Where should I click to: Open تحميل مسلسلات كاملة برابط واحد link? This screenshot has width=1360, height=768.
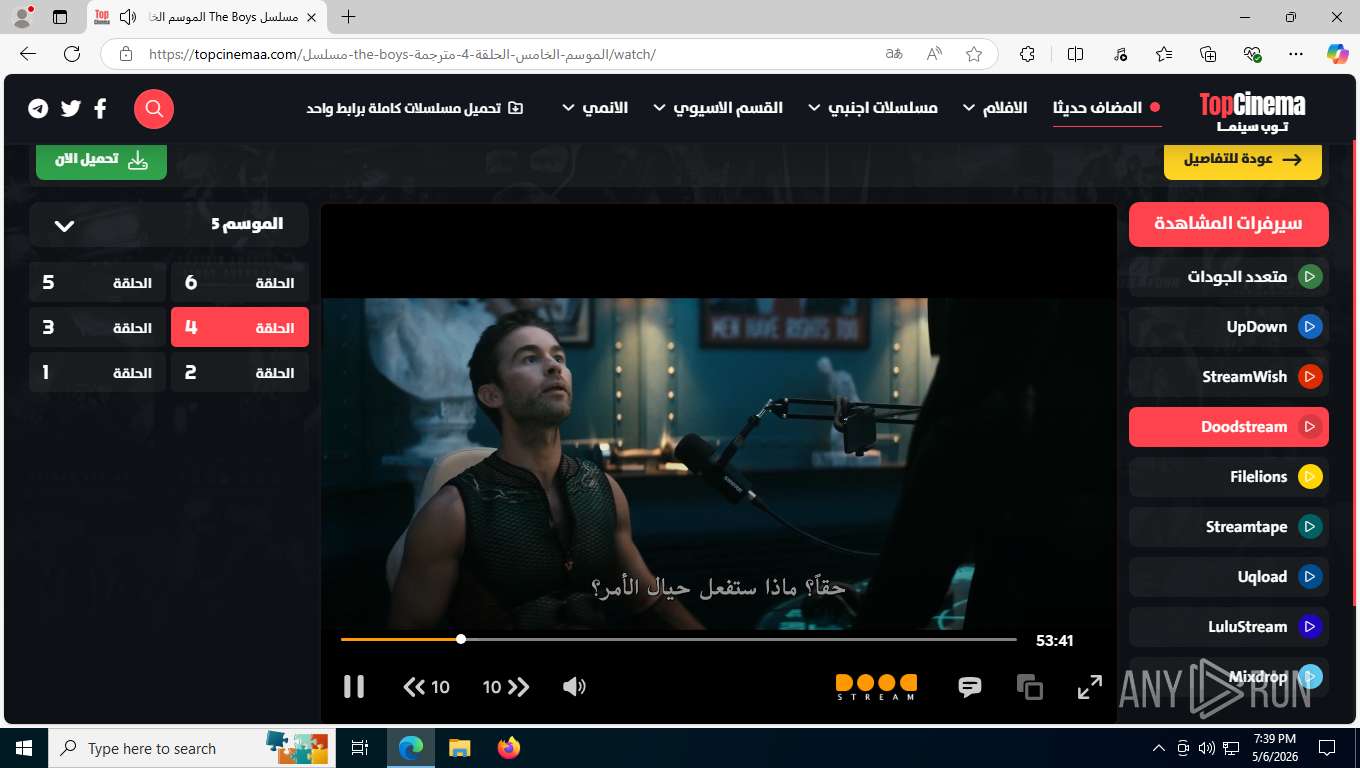point(415,108)
